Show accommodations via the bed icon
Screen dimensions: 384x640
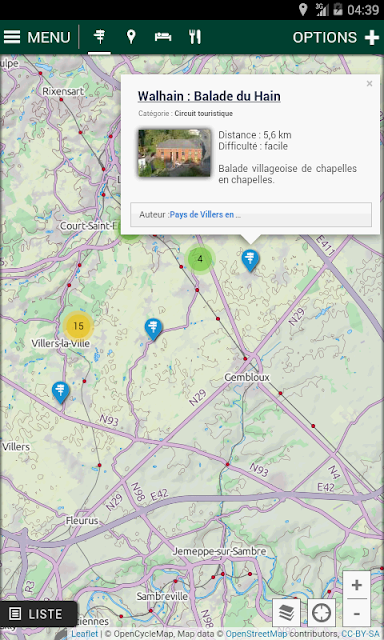point(163,37)
